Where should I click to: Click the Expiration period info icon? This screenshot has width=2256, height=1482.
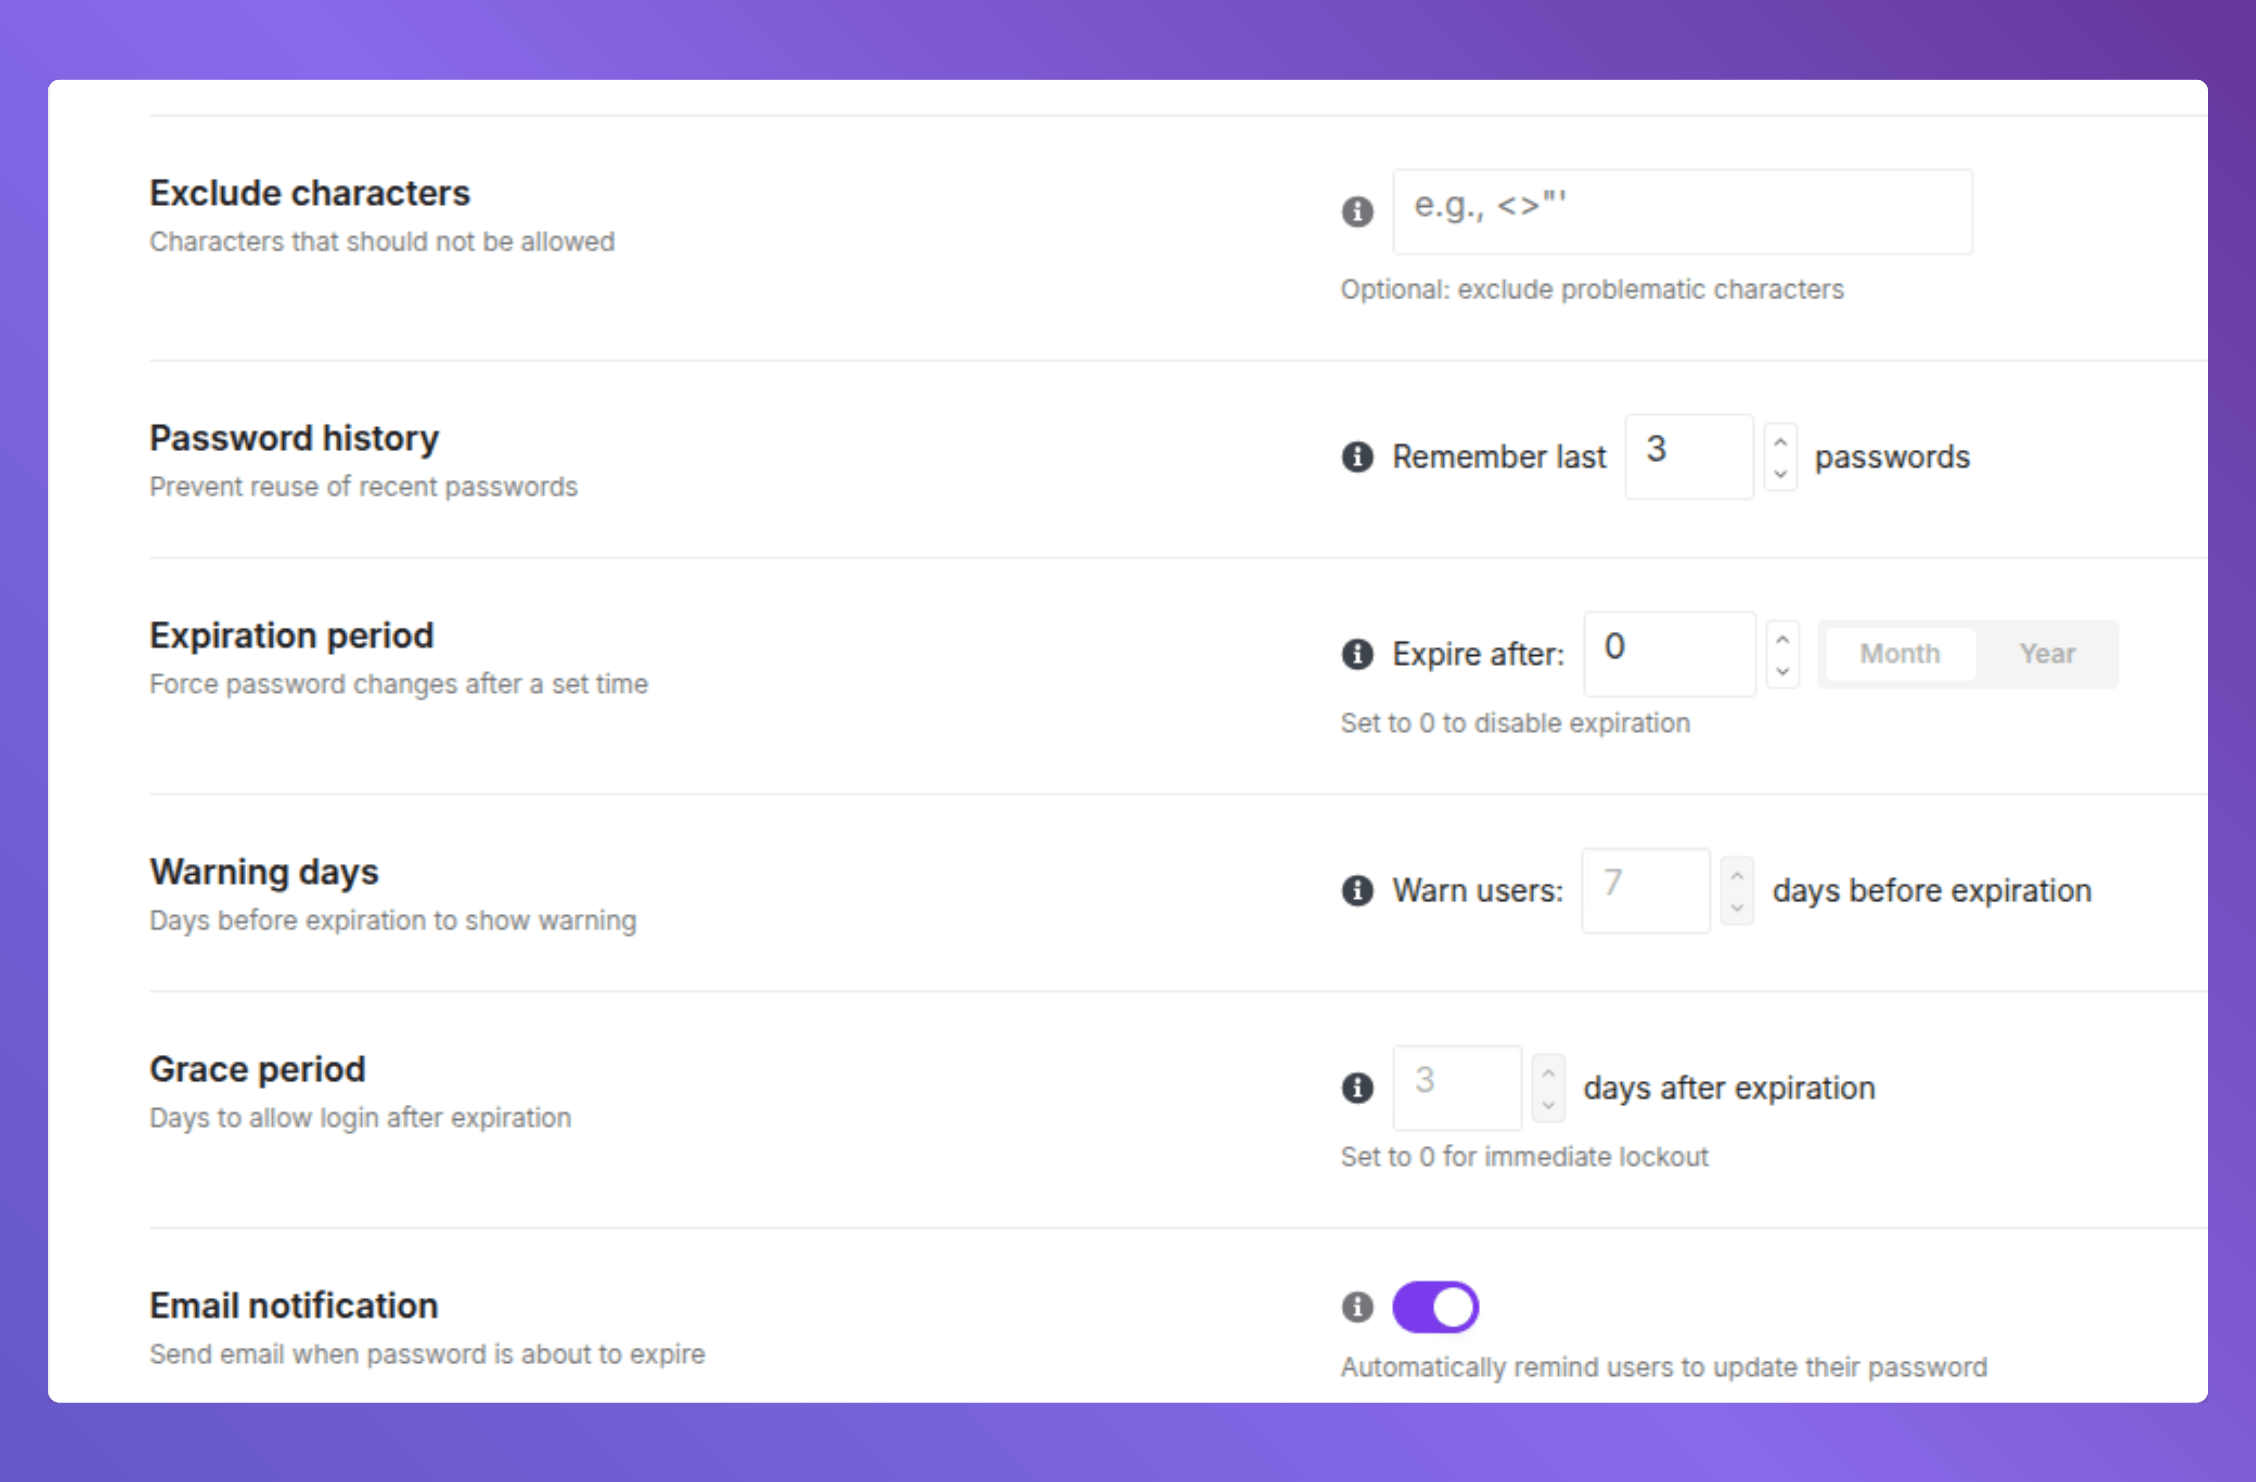pyautogui.click(x=1357, y=654)
